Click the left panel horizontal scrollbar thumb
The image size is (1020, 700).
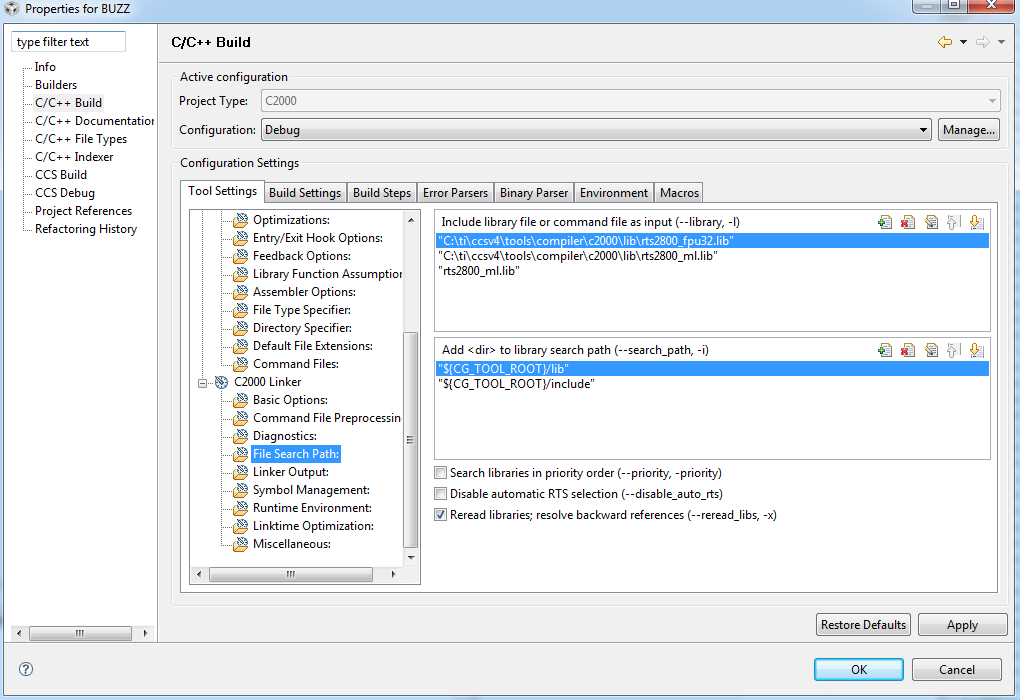tap(80, 633)
